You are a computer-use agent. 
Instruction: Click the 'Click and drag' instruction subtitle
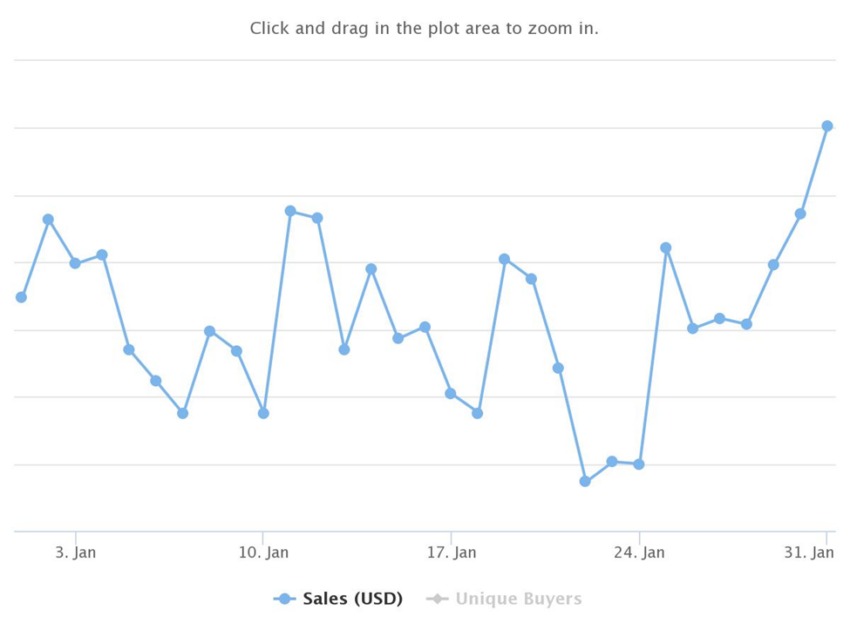pyautogui.click(x=424, y=28)
